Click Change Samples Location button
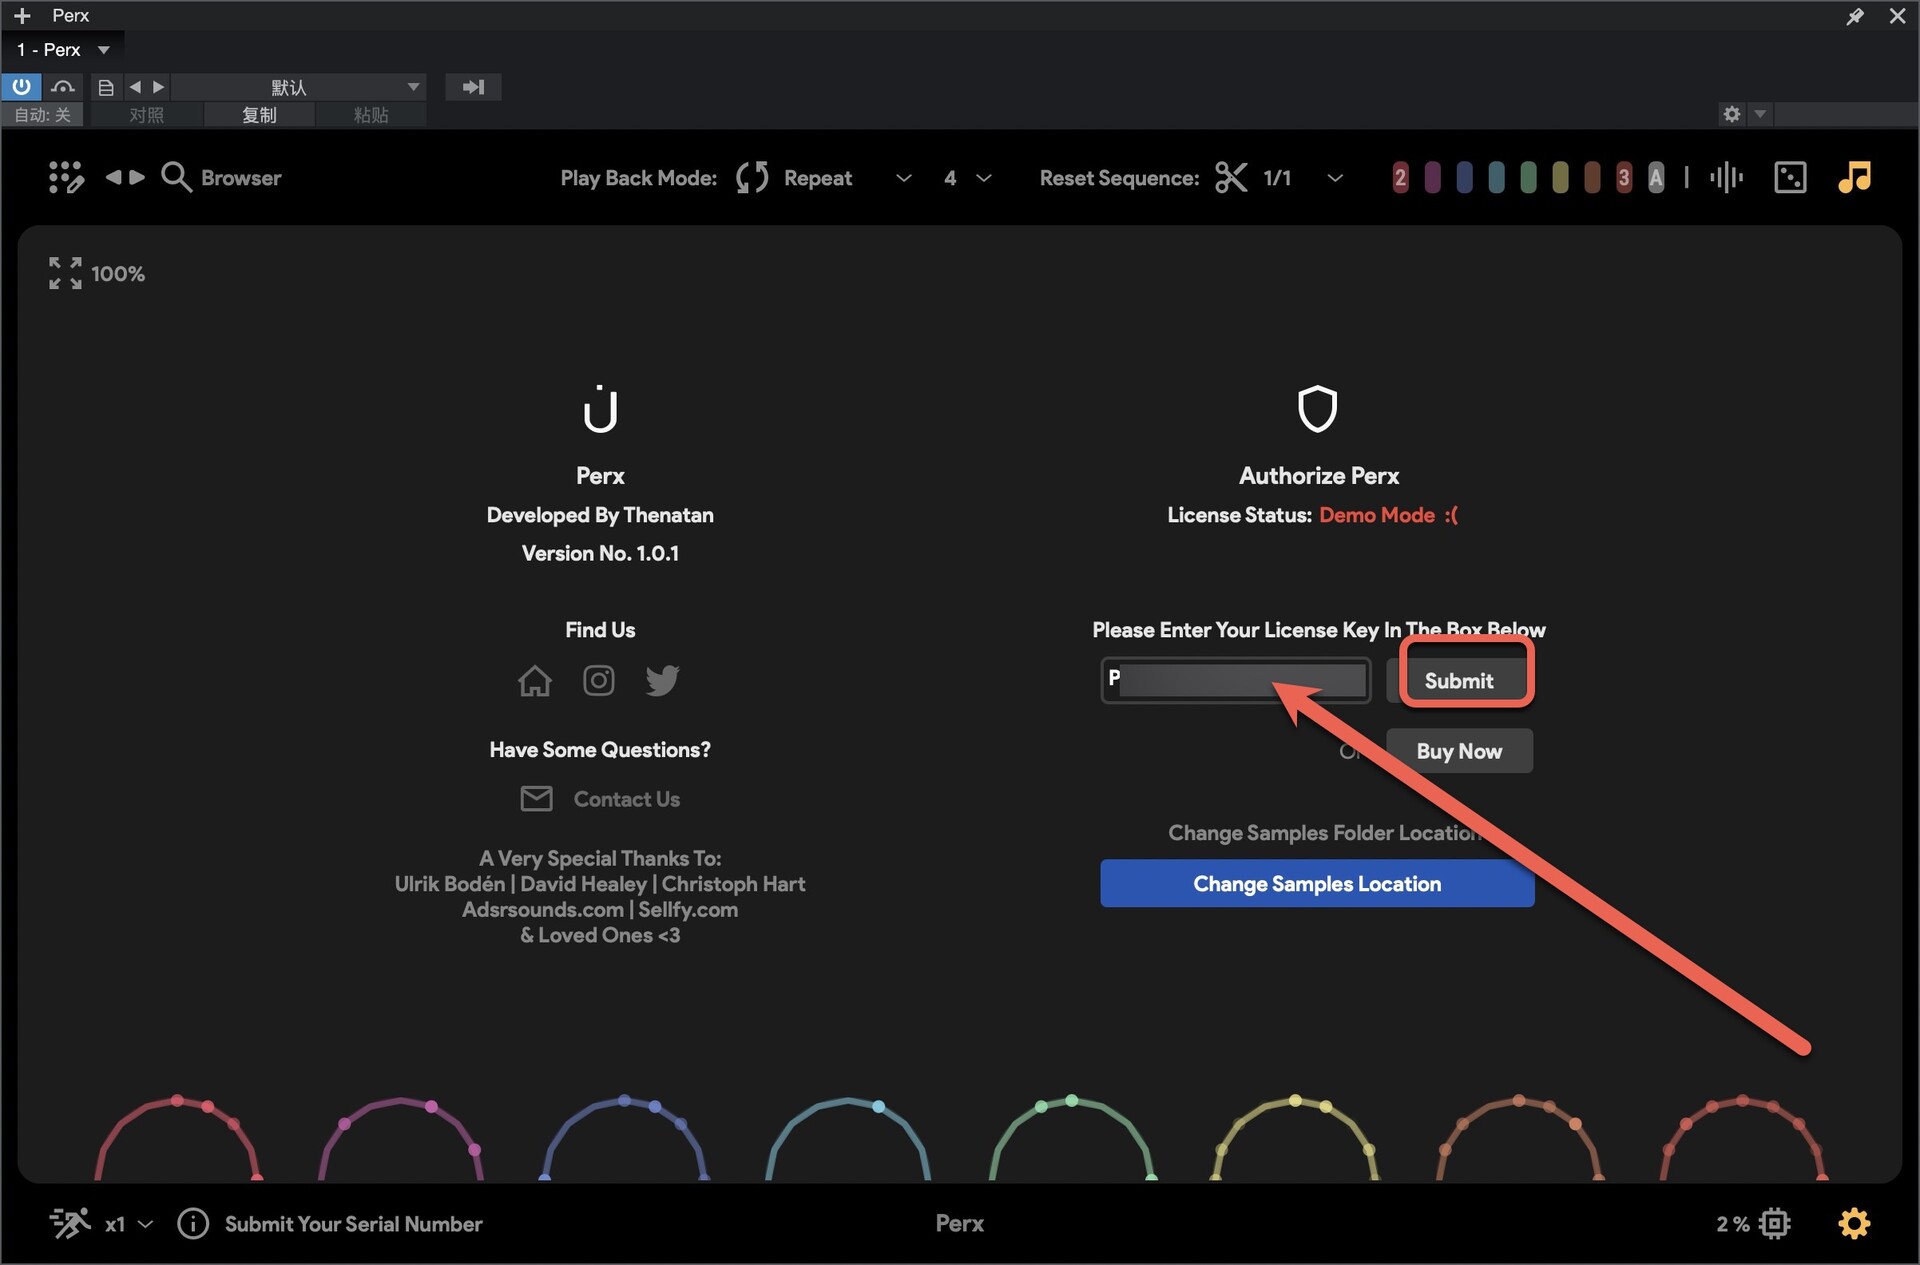The height and width of the screenshot is (1265, 1920). point(1317,884)
